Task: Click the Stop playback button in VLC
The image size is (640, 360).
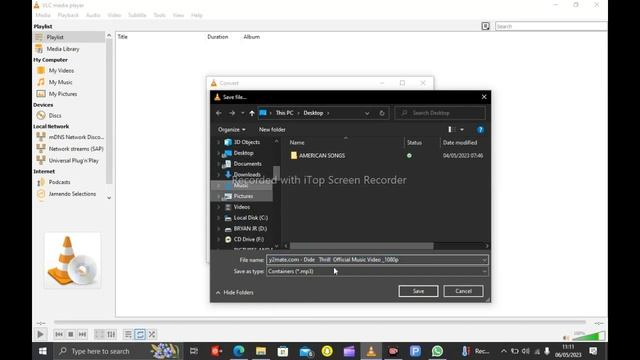Action: pos(71,334)
